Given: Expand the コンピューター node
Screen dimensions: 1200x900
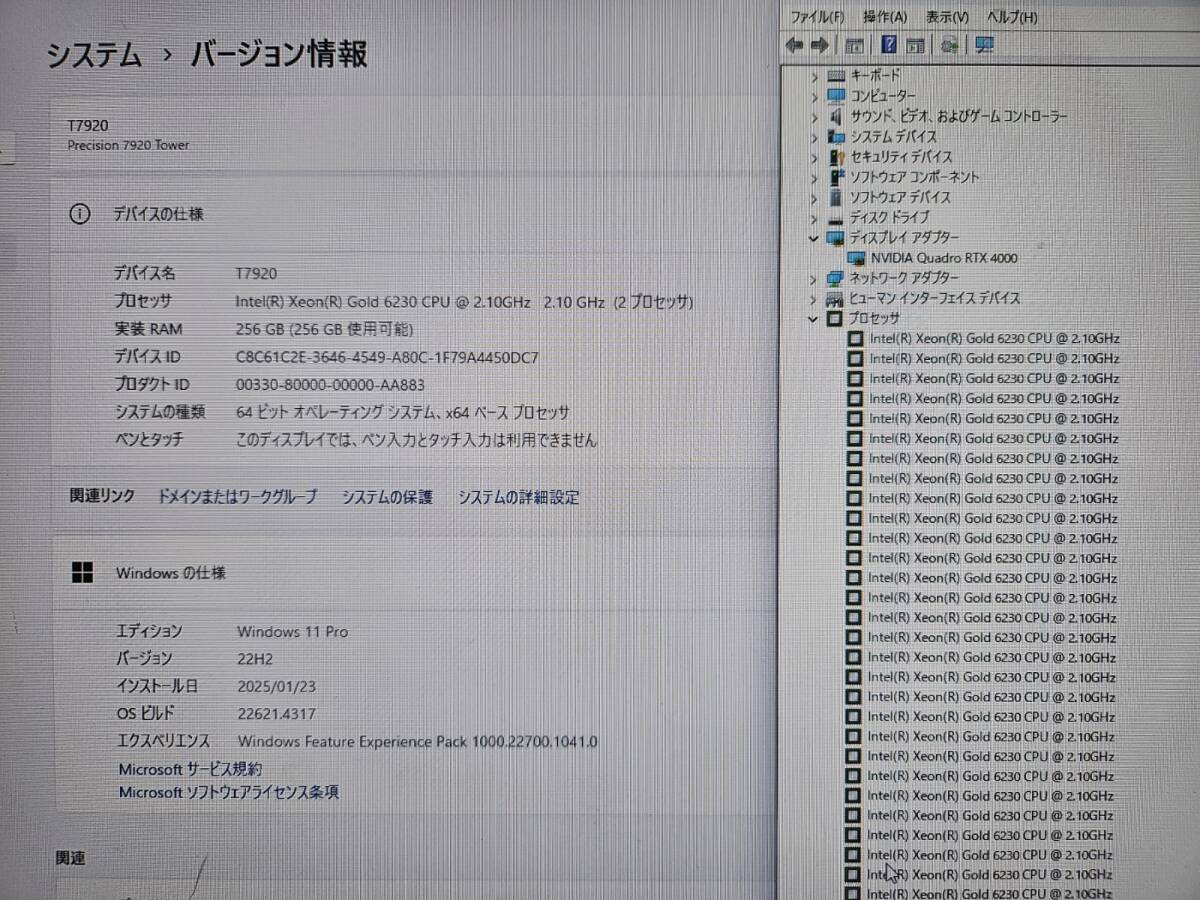Looking at the screenshot, I should (x=815, y=96).
